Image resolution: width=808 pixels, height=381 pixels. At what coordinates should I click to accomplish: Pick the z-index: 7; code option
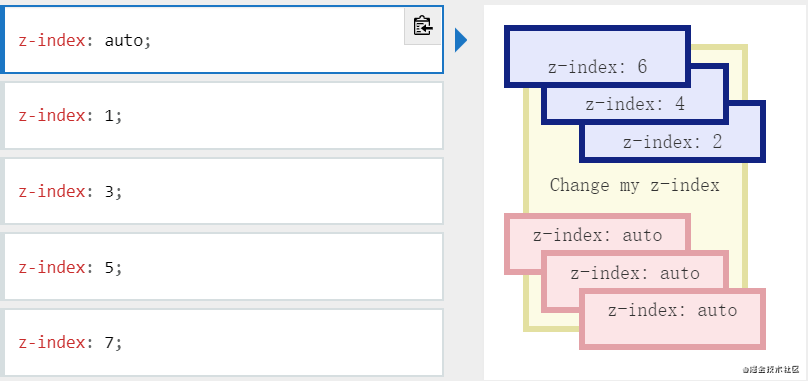click(223, 342)
